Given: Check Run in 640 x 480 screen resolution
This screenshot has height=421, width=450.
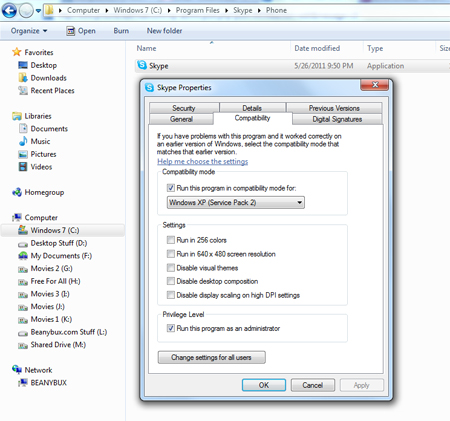Looking at the screenshot, I should click(171, 254).
